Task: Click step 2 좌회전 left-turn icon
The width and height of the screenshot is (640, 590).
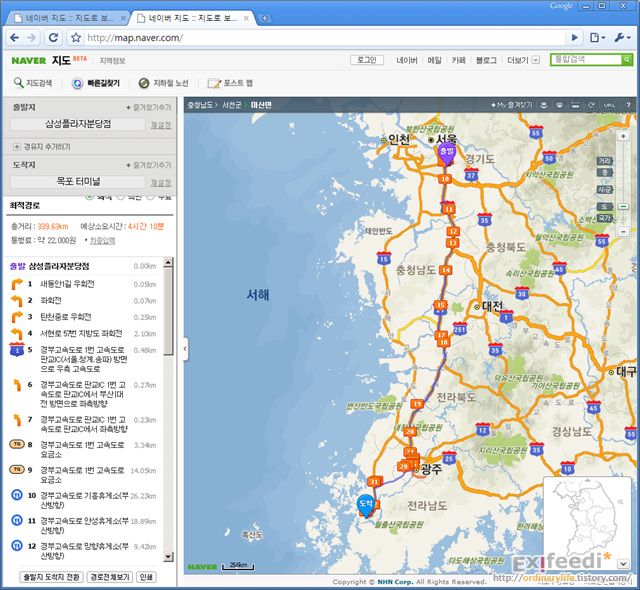Action: pyautogui.click(x=17, y=301)
